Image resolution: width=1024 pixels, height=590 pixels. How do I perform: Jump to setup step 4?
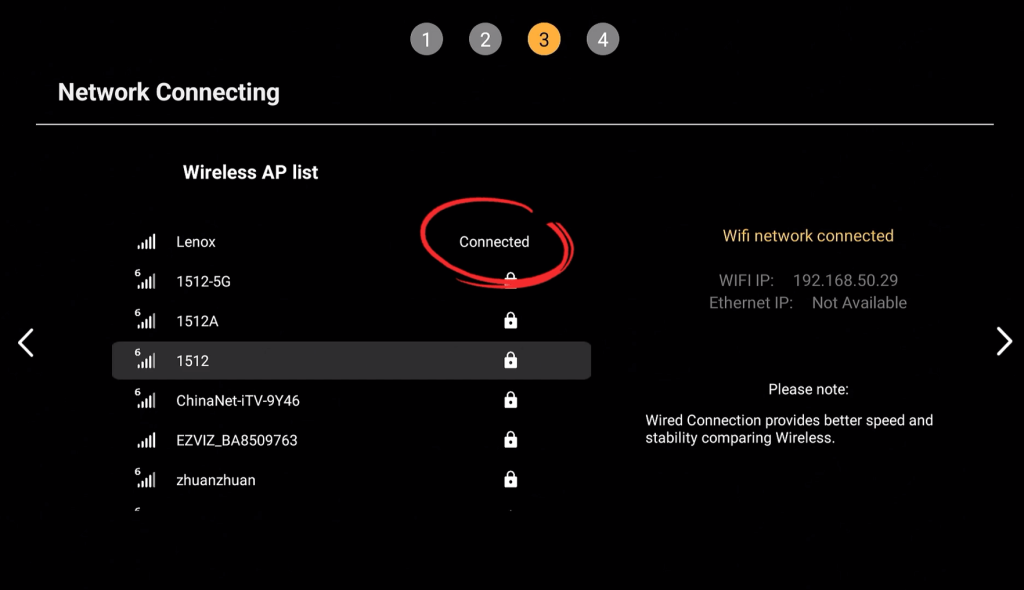pyautogui.click(x=603, y=39)
